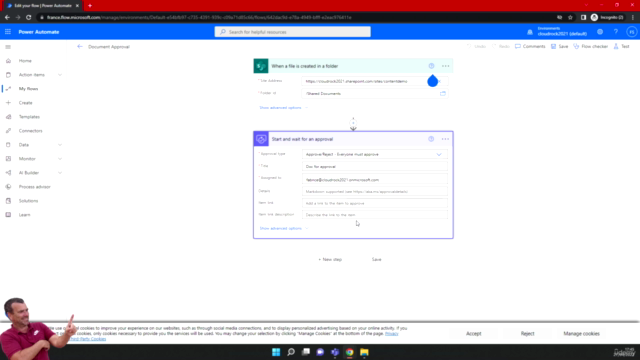Click the approval Title field

[x=375, y=167]
